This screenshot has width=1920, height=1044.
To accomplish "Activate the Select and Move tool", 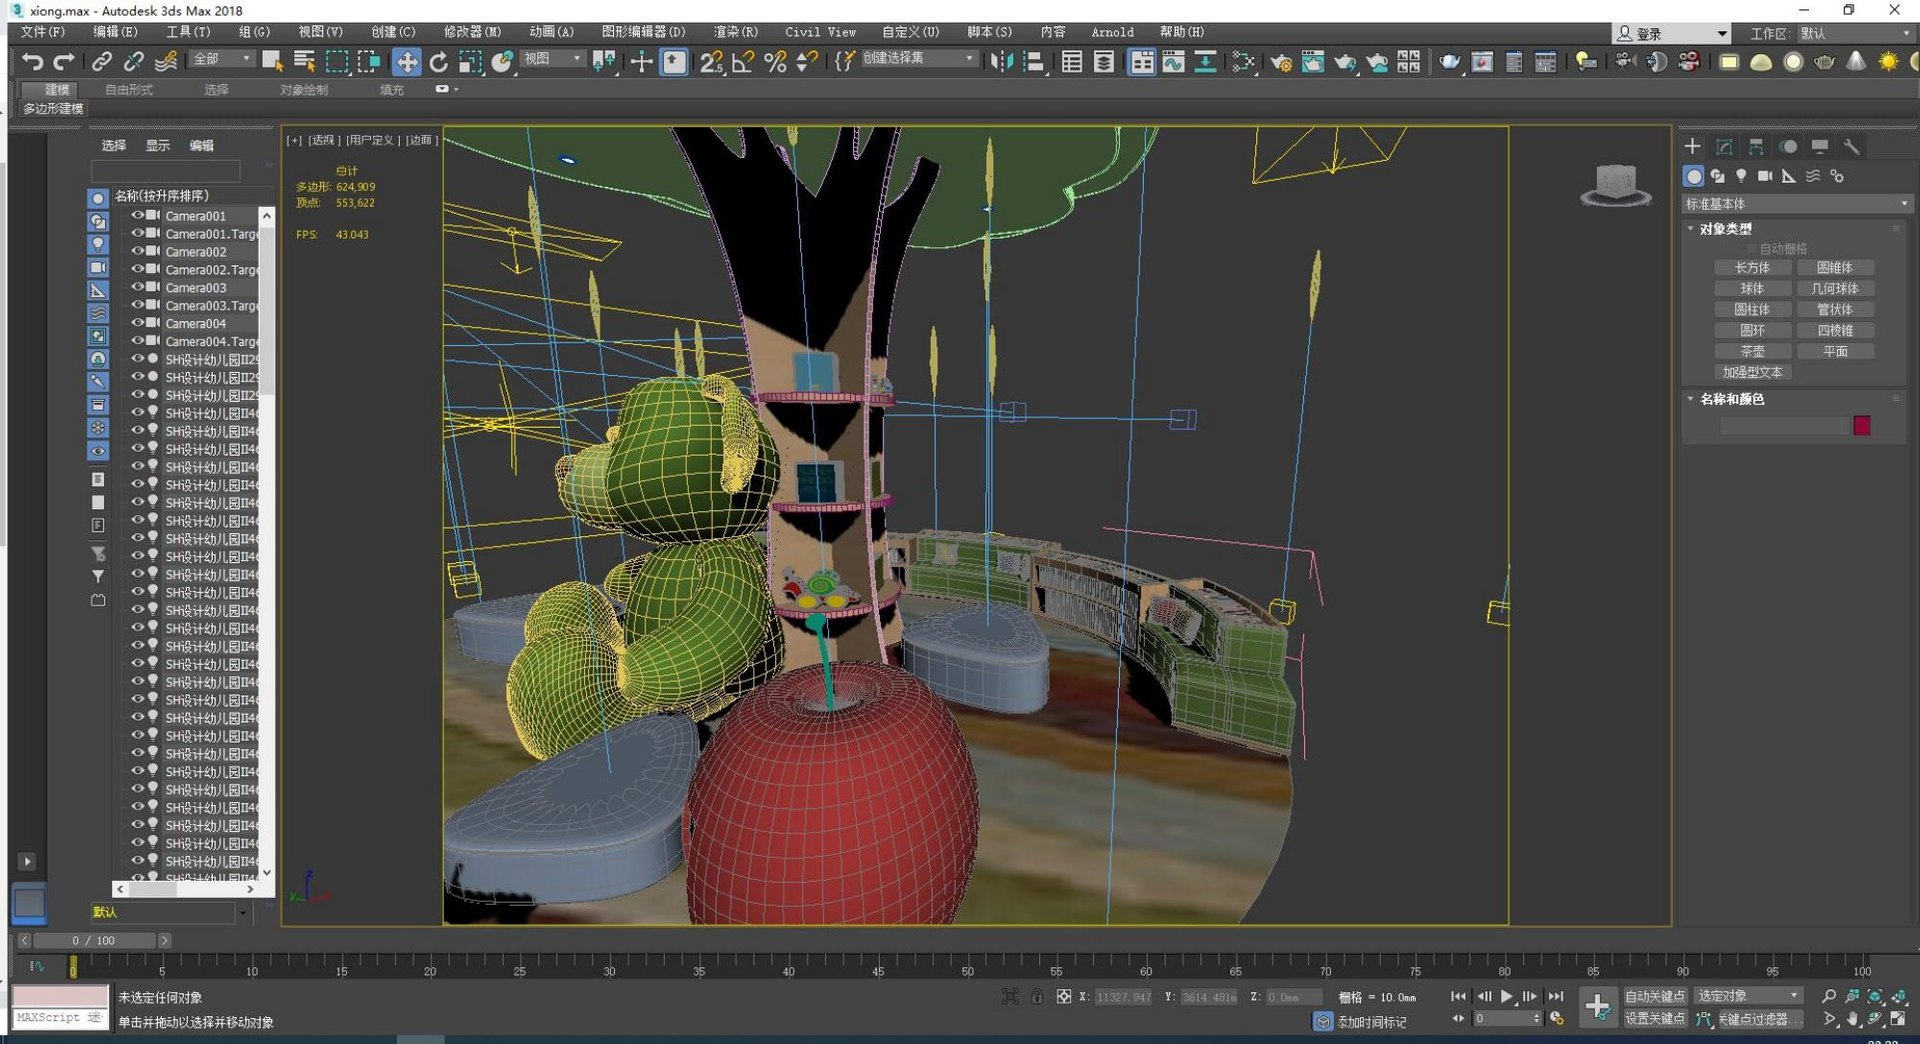I will [x=406, y=62].
